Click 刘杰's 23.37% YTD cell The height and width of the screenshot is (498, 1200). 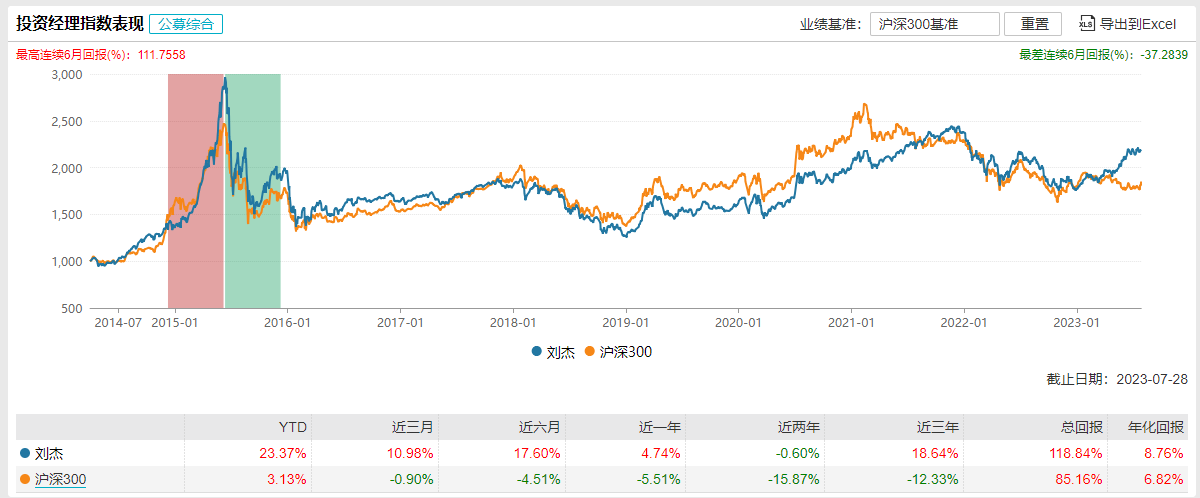tap(286, 453)
